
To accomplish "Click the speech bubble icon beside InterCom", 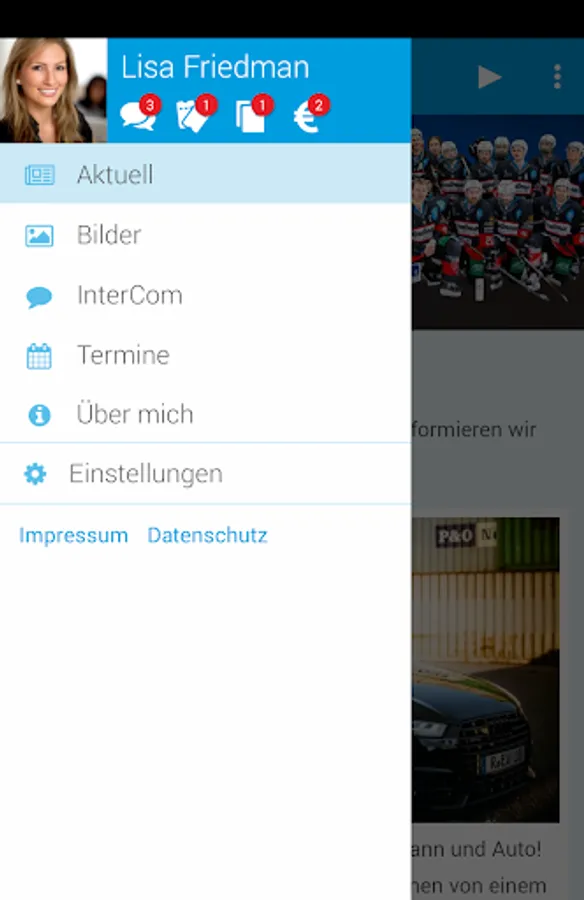I will click(39, 297).
